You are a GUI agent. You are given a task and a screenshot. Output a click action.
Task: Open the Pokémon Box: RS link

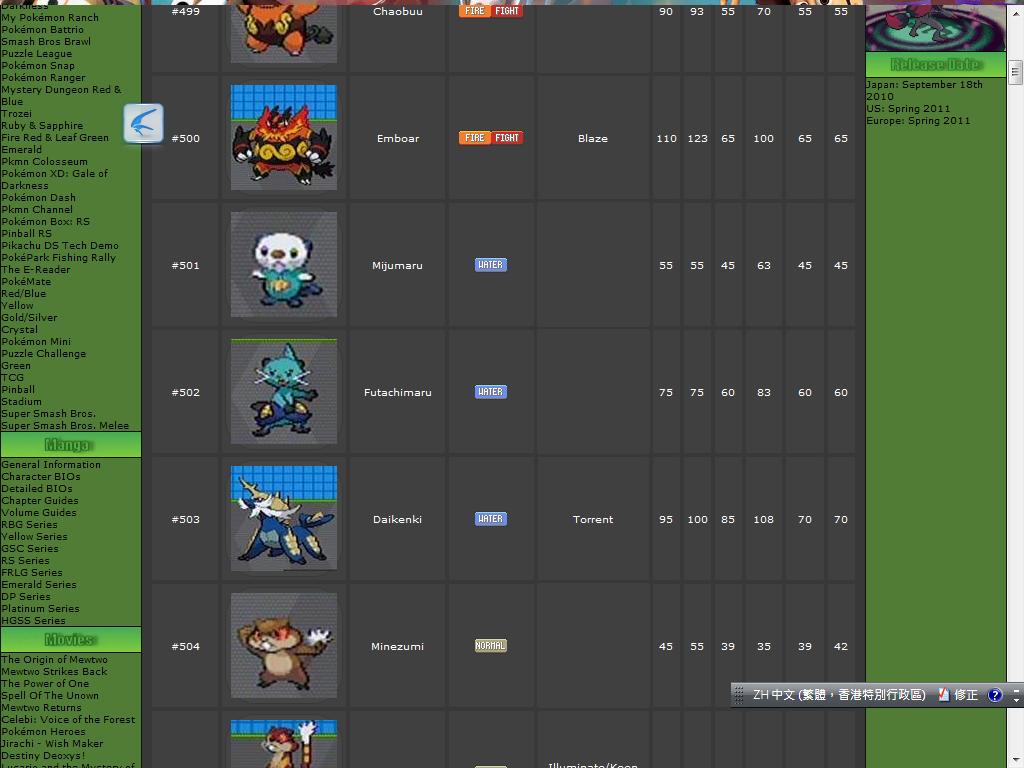pos(46,221)
